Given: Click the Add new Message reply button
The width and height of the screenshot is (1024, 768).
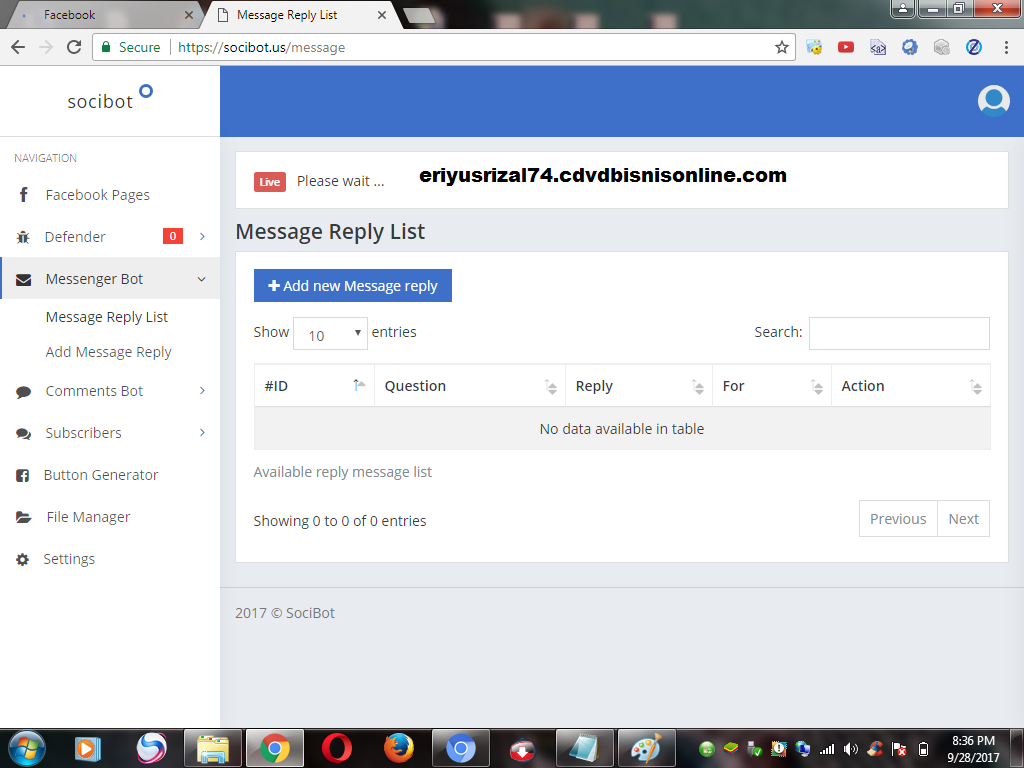Looking at the screenshot, I should coord(352,285).
